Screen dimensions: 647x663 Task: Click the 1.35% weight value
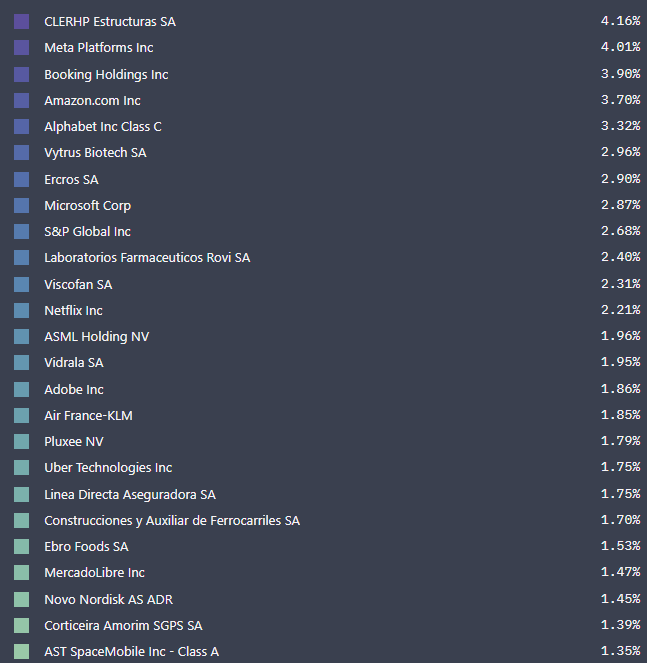coord(620,651)
